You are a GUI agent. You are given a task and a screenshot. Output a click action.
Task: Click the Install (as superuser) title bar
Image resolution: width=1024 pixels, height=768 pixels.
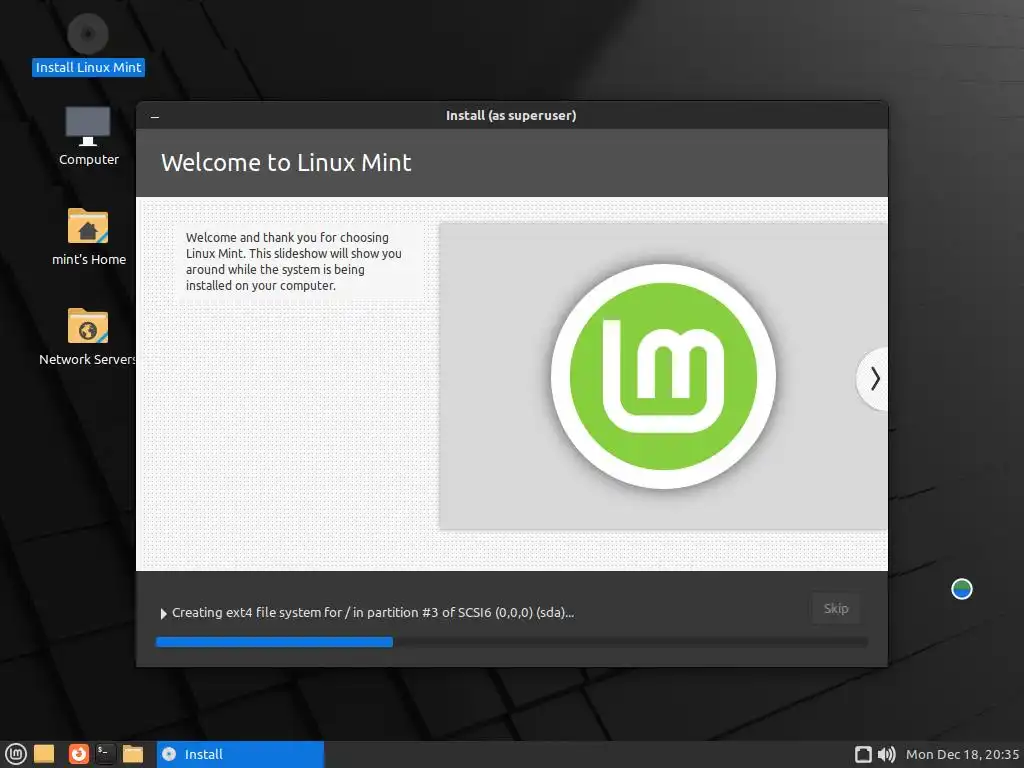coord(511,116)
